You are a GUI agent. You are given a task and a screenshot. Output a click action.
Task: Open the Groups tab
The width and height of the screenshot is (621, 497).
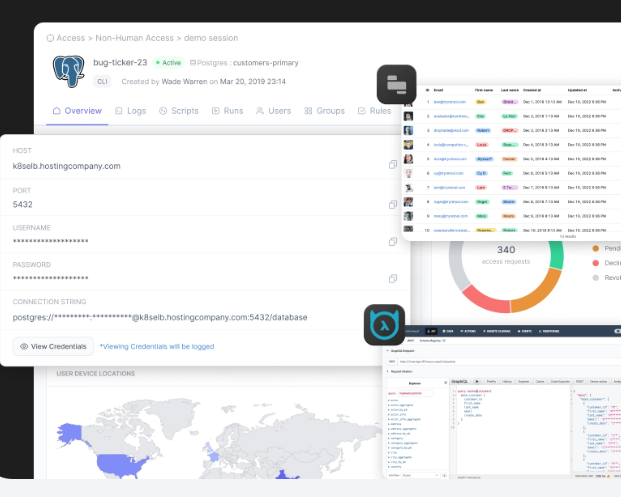(325, 111)
